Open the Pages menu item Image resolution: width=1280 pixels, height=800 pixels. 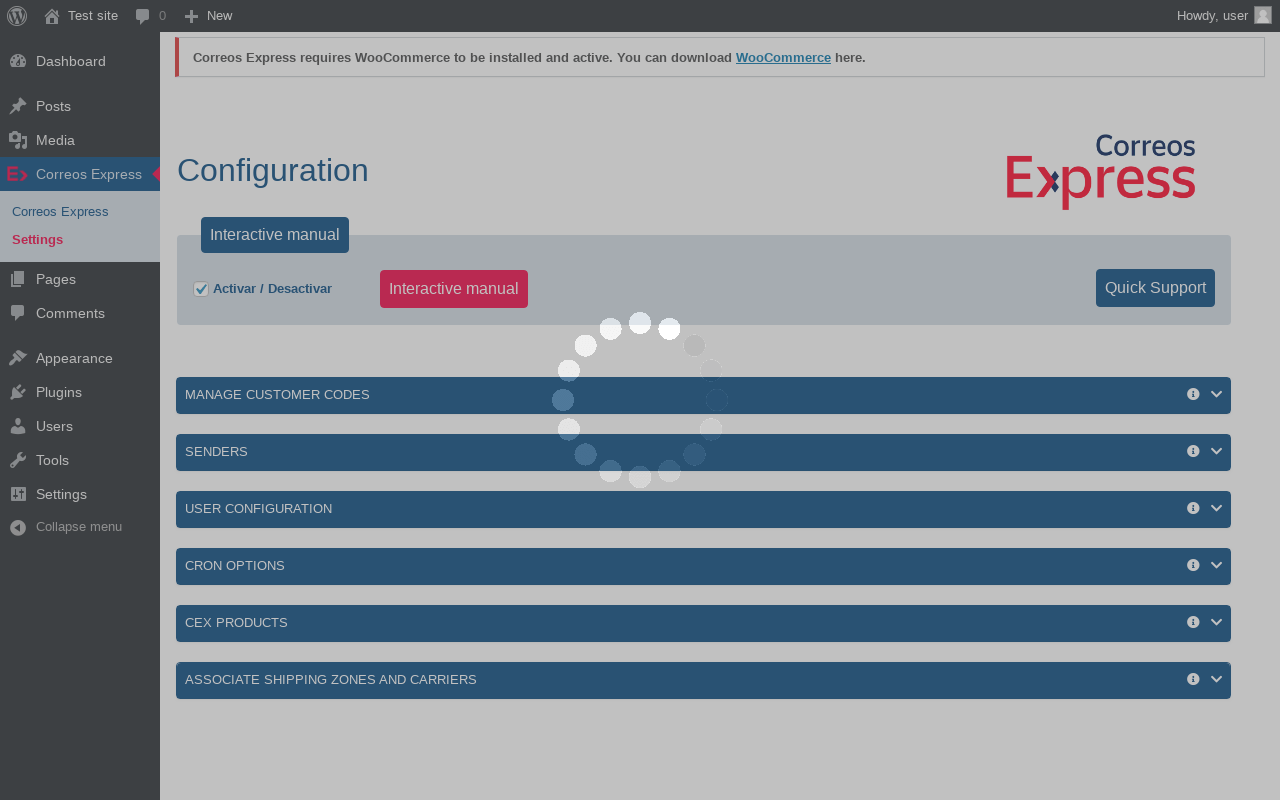[x=80, y=279]
